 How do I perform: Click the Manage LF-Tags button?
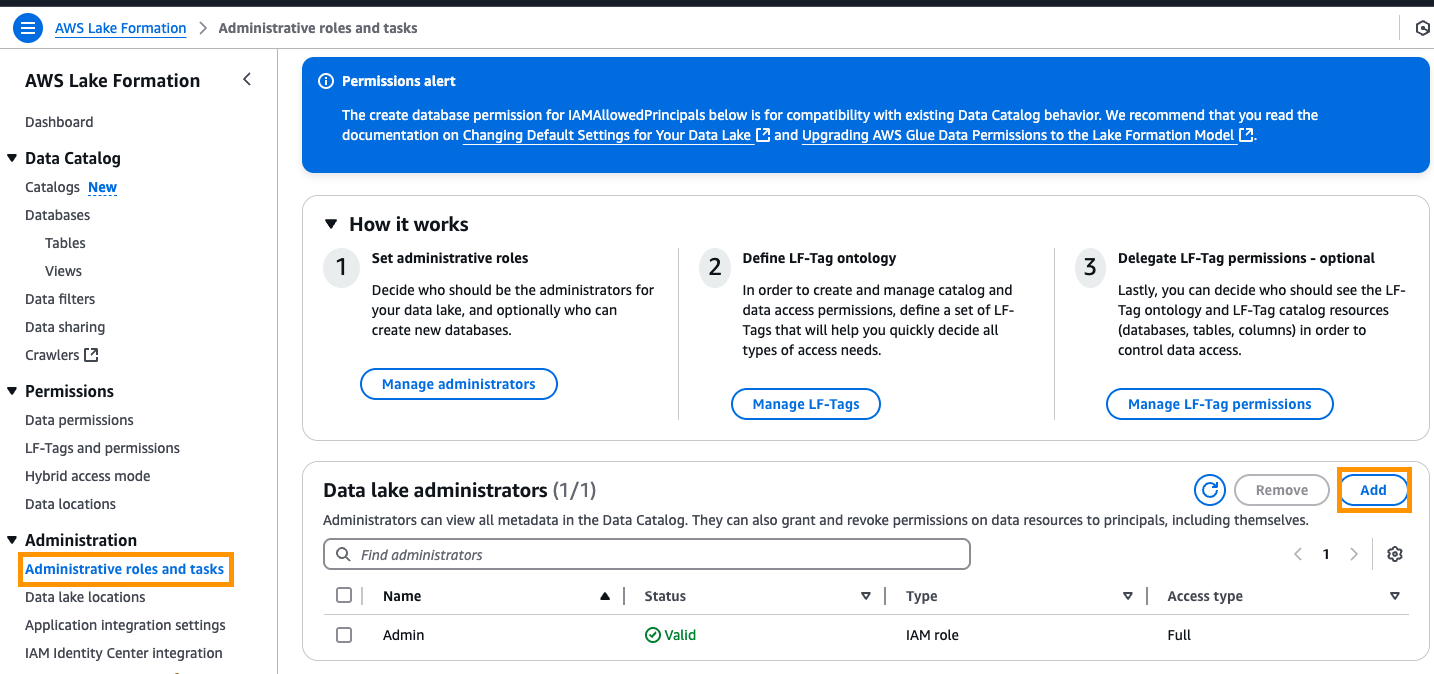tap(806, 404)
